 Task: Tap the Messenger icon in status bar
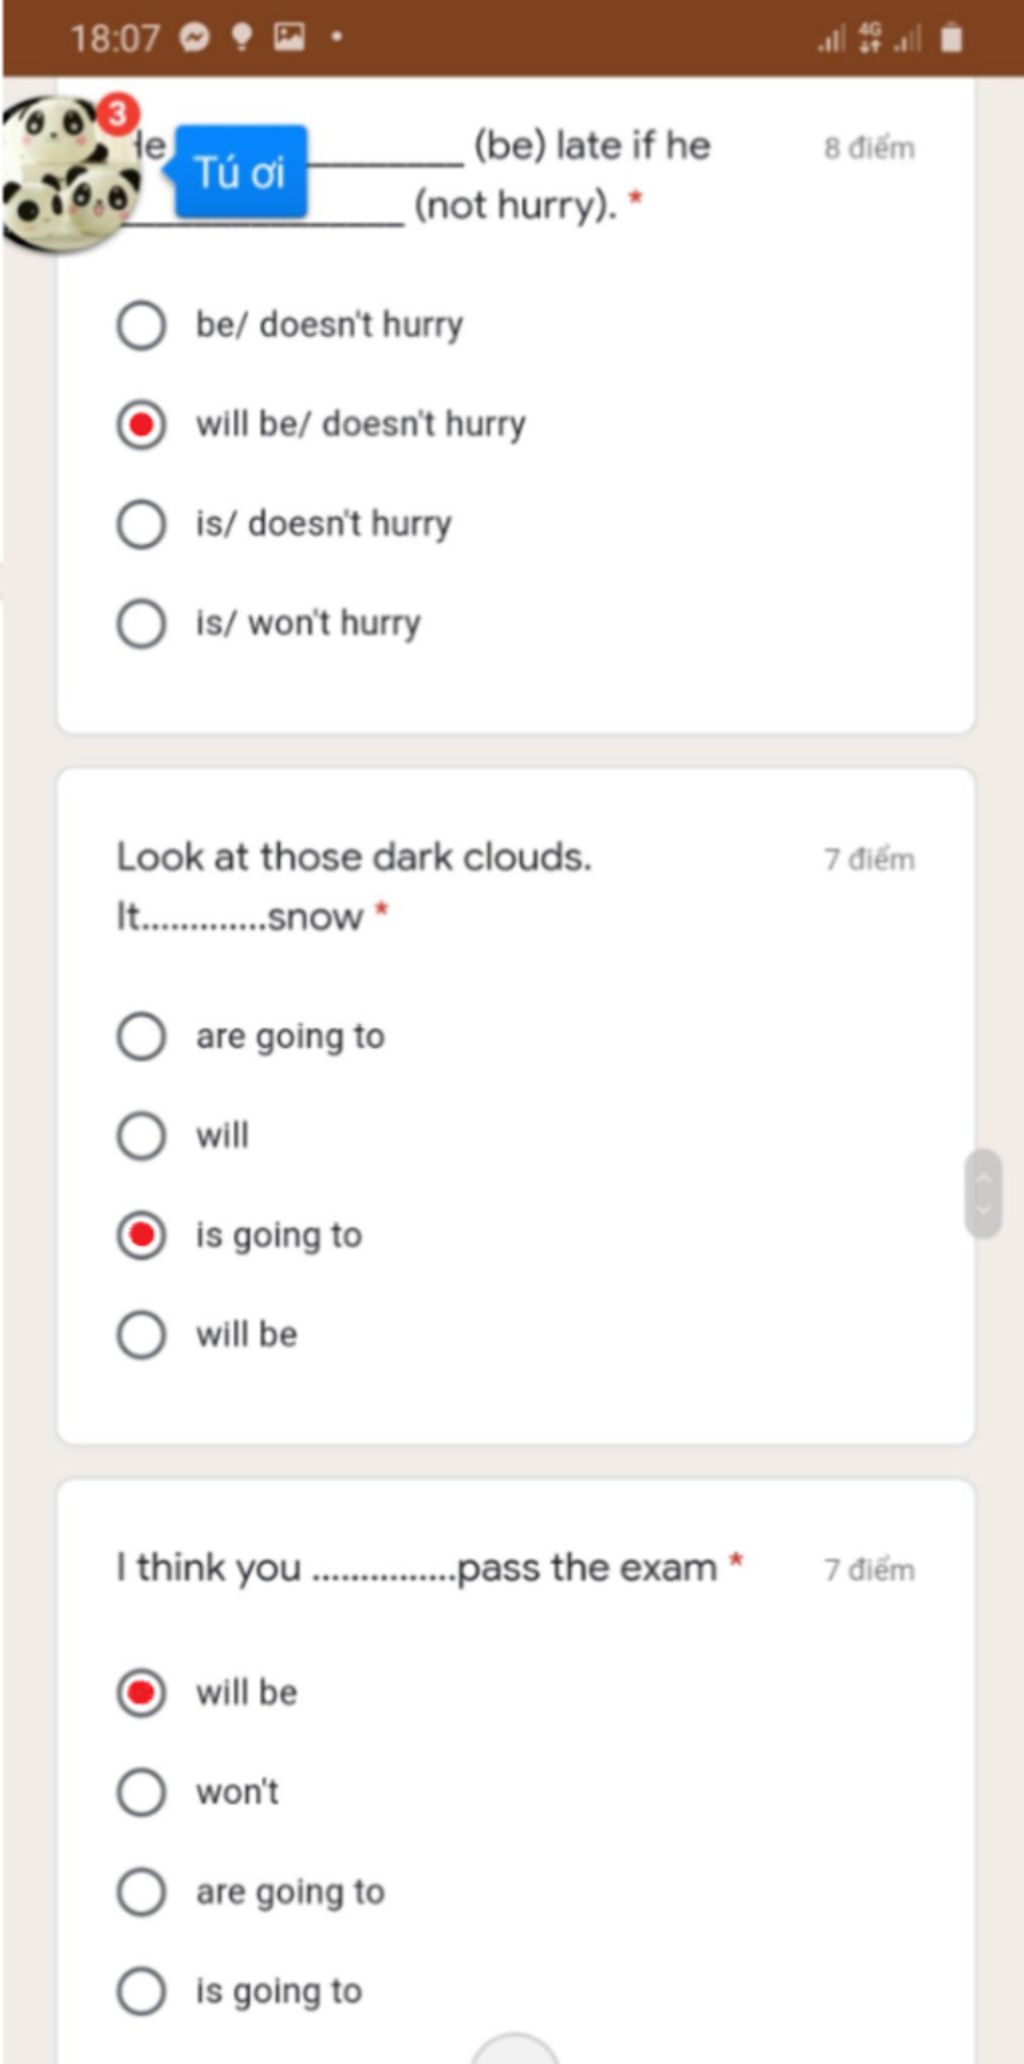195,38
